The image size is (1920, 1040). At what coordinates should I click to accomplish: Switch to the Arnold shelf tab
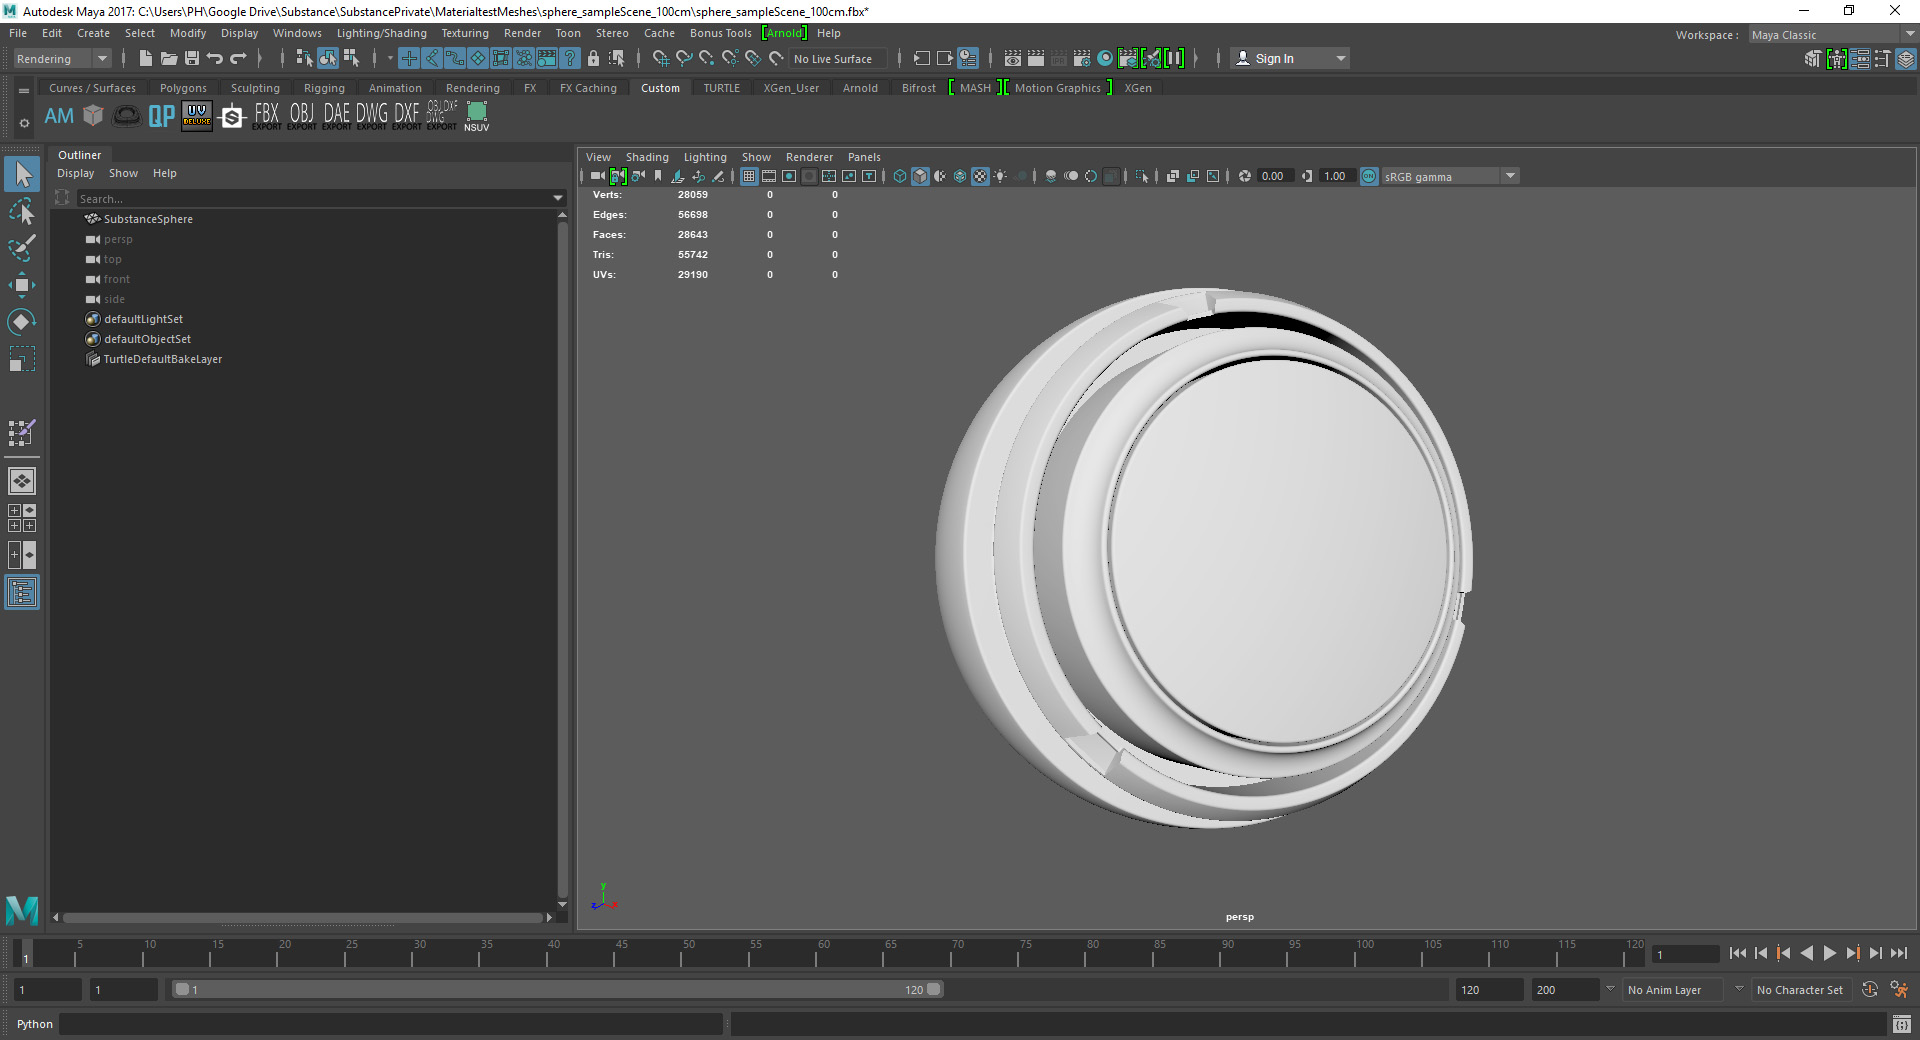(859, 88)
